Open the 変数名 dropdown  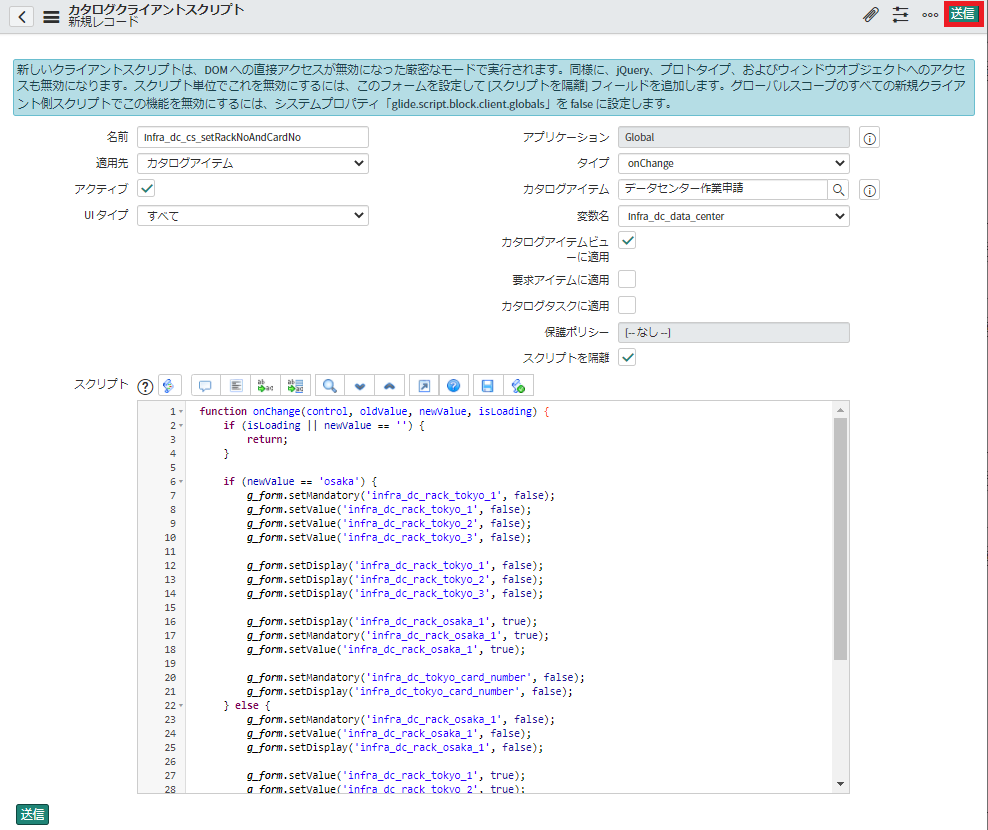coord(733,216)
